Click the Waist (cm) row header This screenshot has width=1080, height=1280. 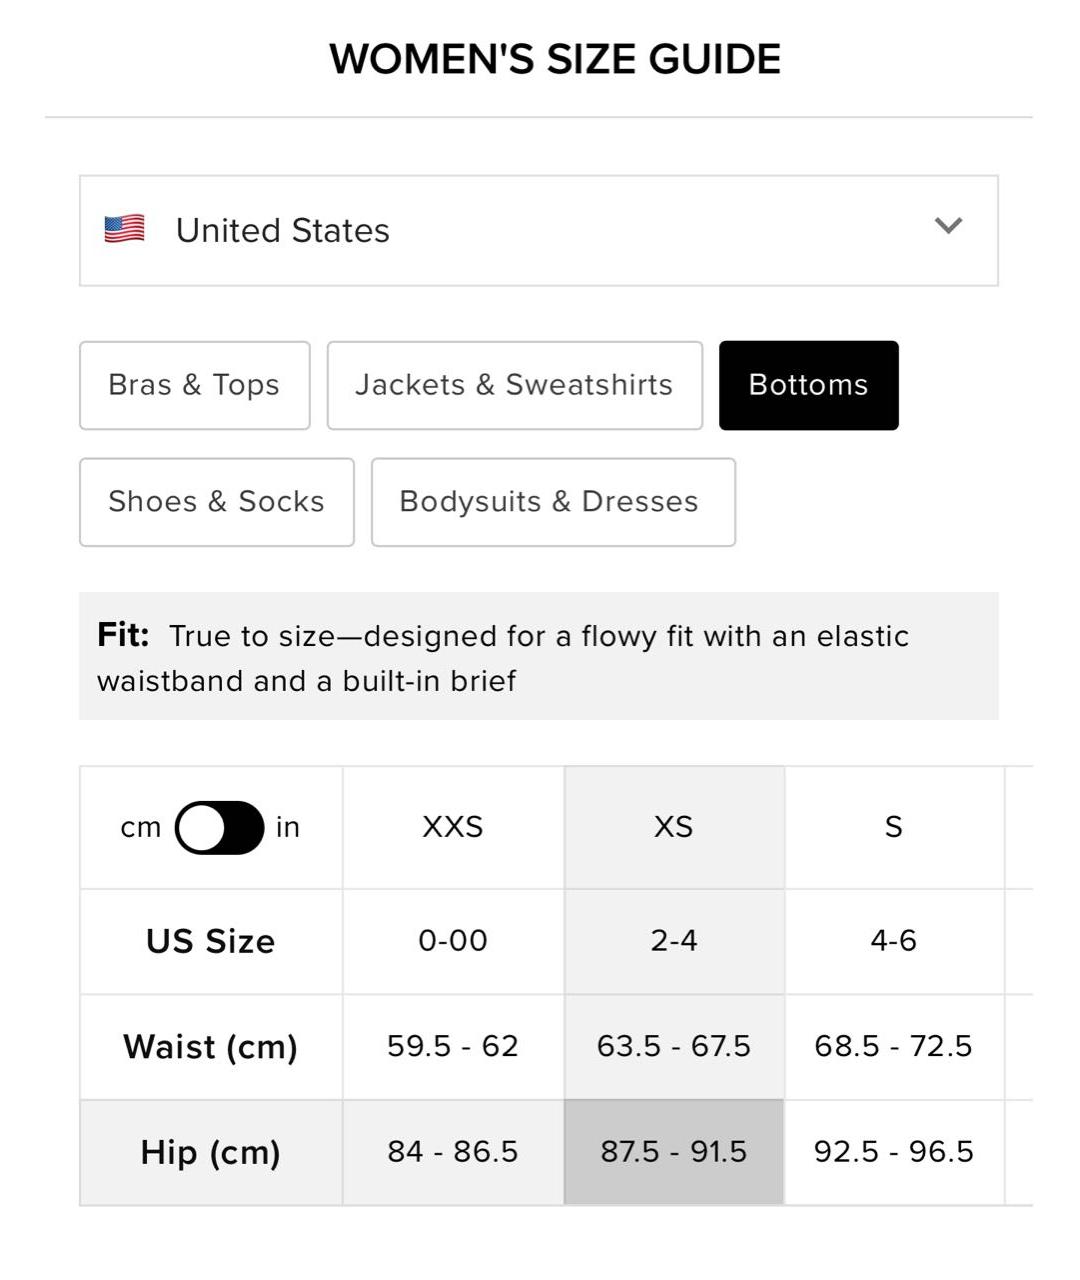[x=211, y=1047]
